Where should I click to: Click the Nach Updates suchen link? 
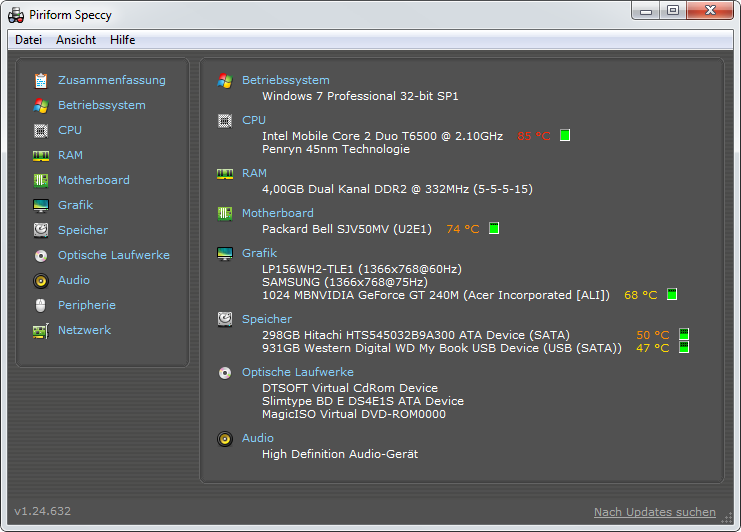(655, 512)
